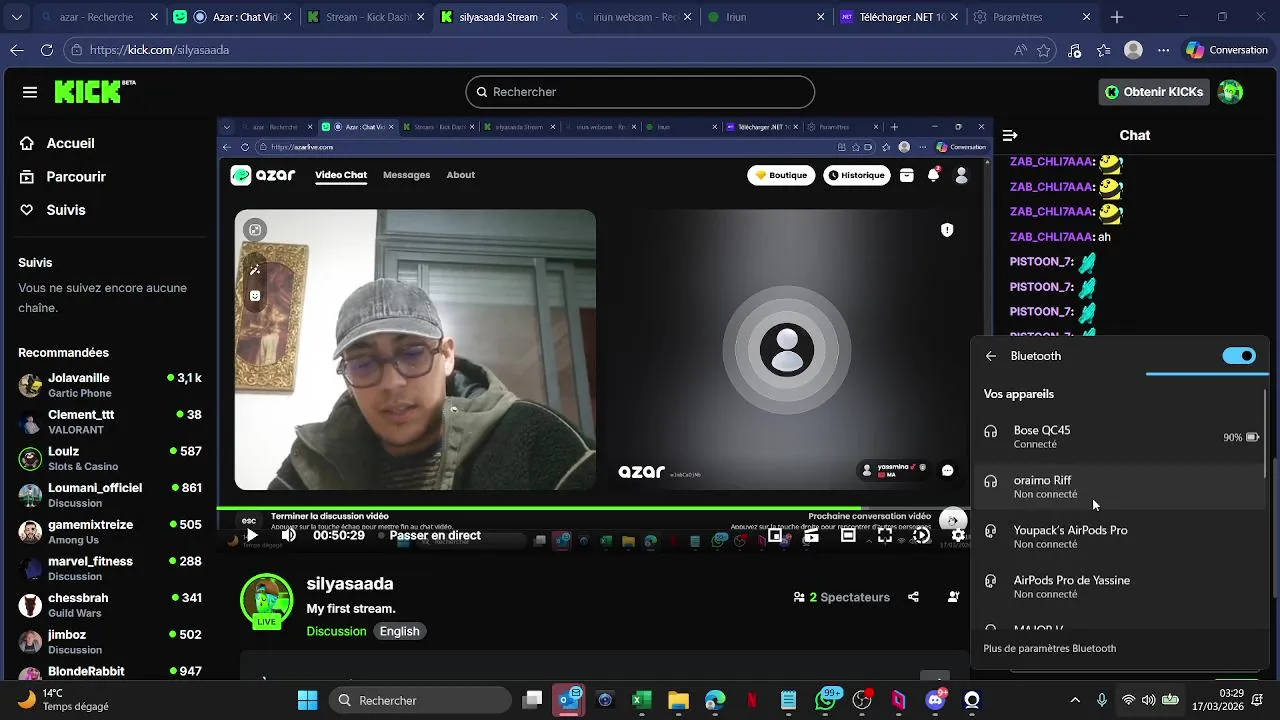This screenshot has height=720, width=1280.
Task: Add this page to favorites star
Action: click(1044, 50)
